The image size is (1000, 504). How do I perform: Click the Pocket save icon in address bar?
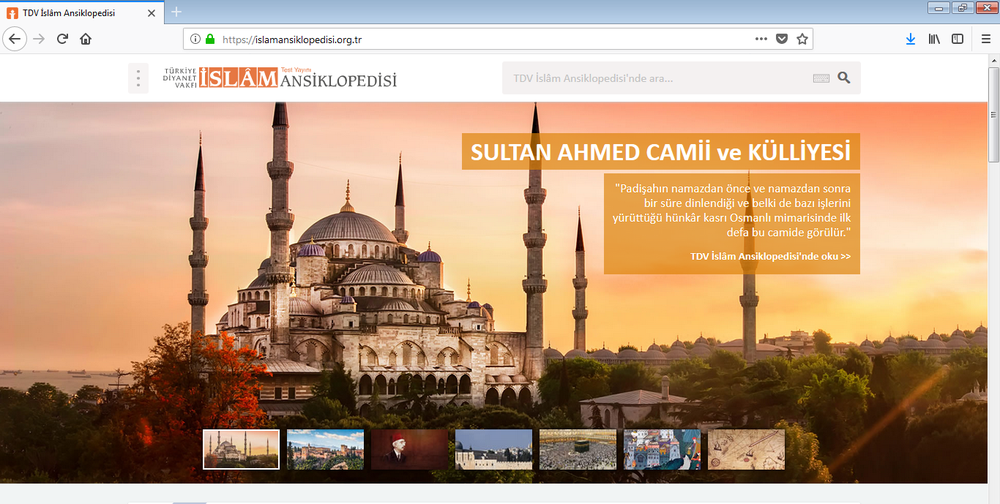(x=782, y=39)
